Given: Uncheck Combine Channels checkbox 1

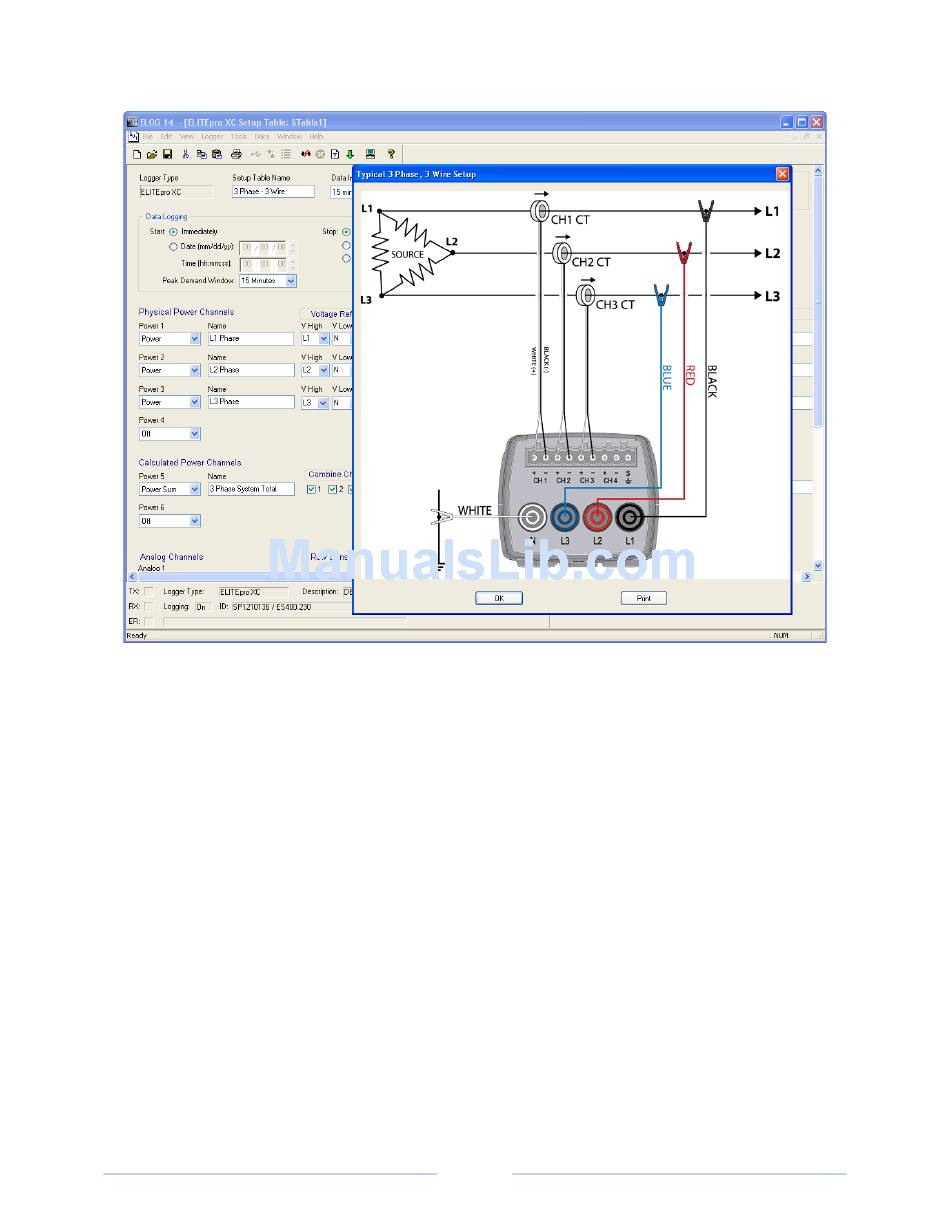Looking at the screenshot, I should tap(311, 490).
